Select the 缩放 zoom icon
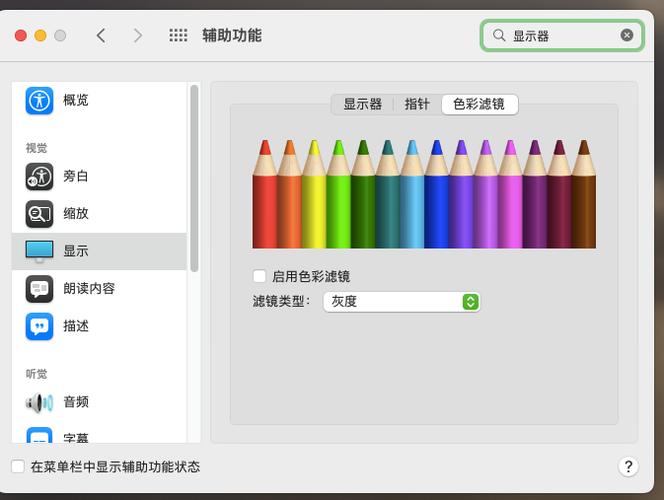 click(x=39, y=214)
